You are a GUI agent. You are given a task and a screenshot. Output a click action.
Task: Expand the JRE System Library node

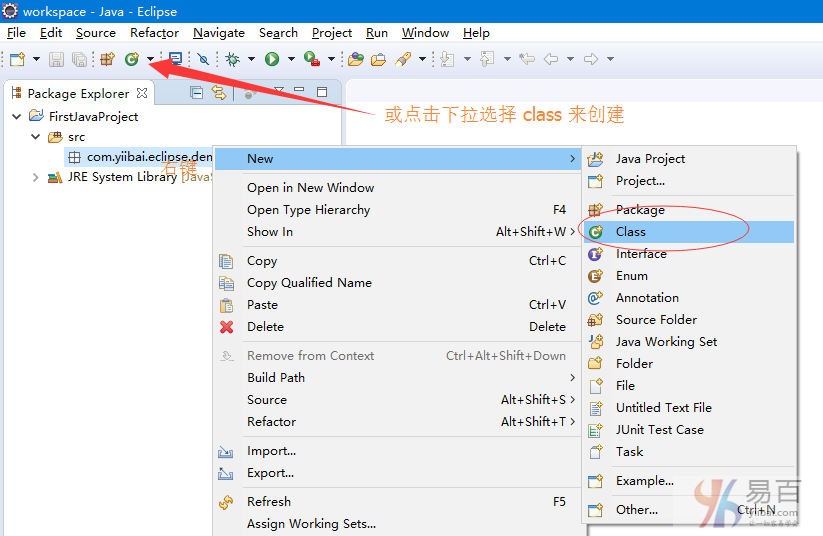coord(35,177)
